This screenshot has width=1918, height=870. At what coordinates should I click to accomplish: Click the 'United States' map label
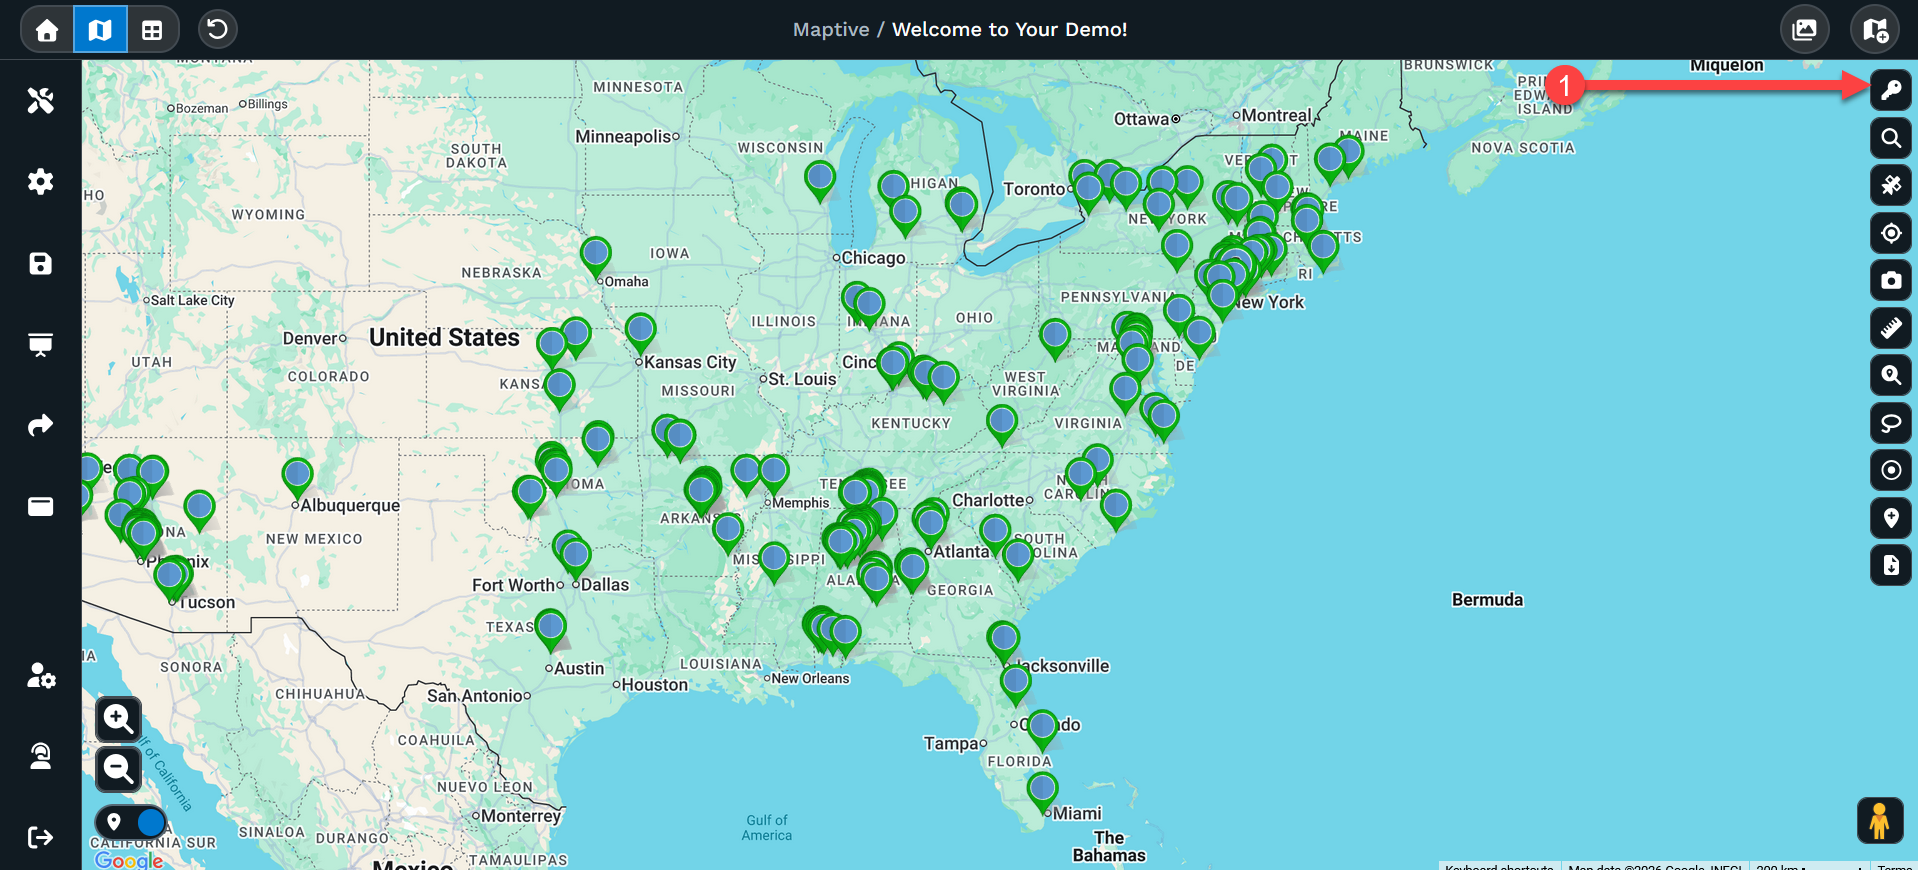[x=444, y=338]
